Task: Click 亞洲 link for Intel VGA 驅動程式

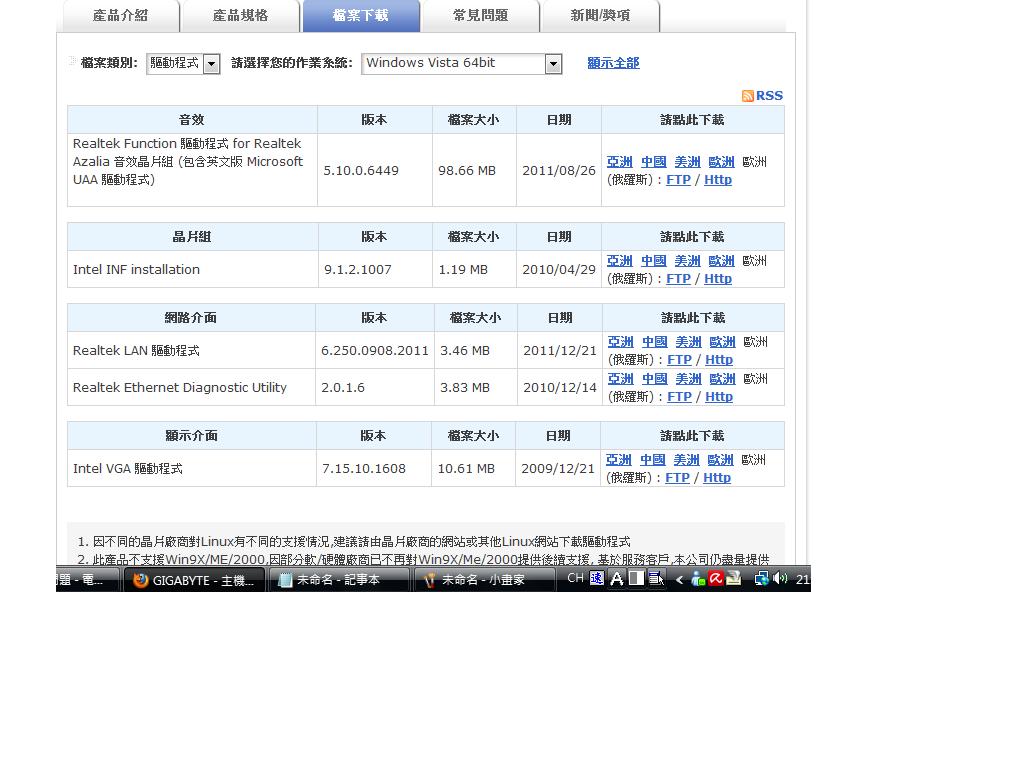Action: 619,460
